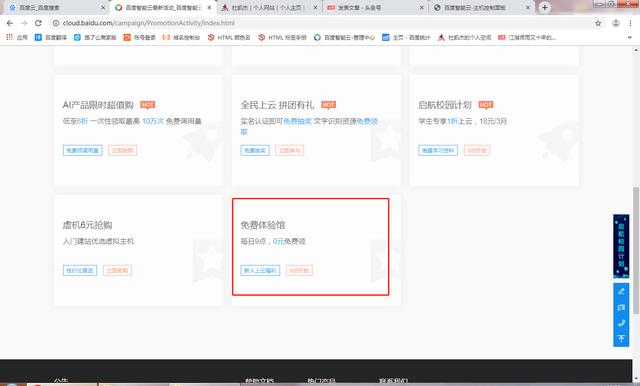Switch to the 头条号 browser tab
The height and width of the screenshot is (386, 640).
[x=376, y=8]
